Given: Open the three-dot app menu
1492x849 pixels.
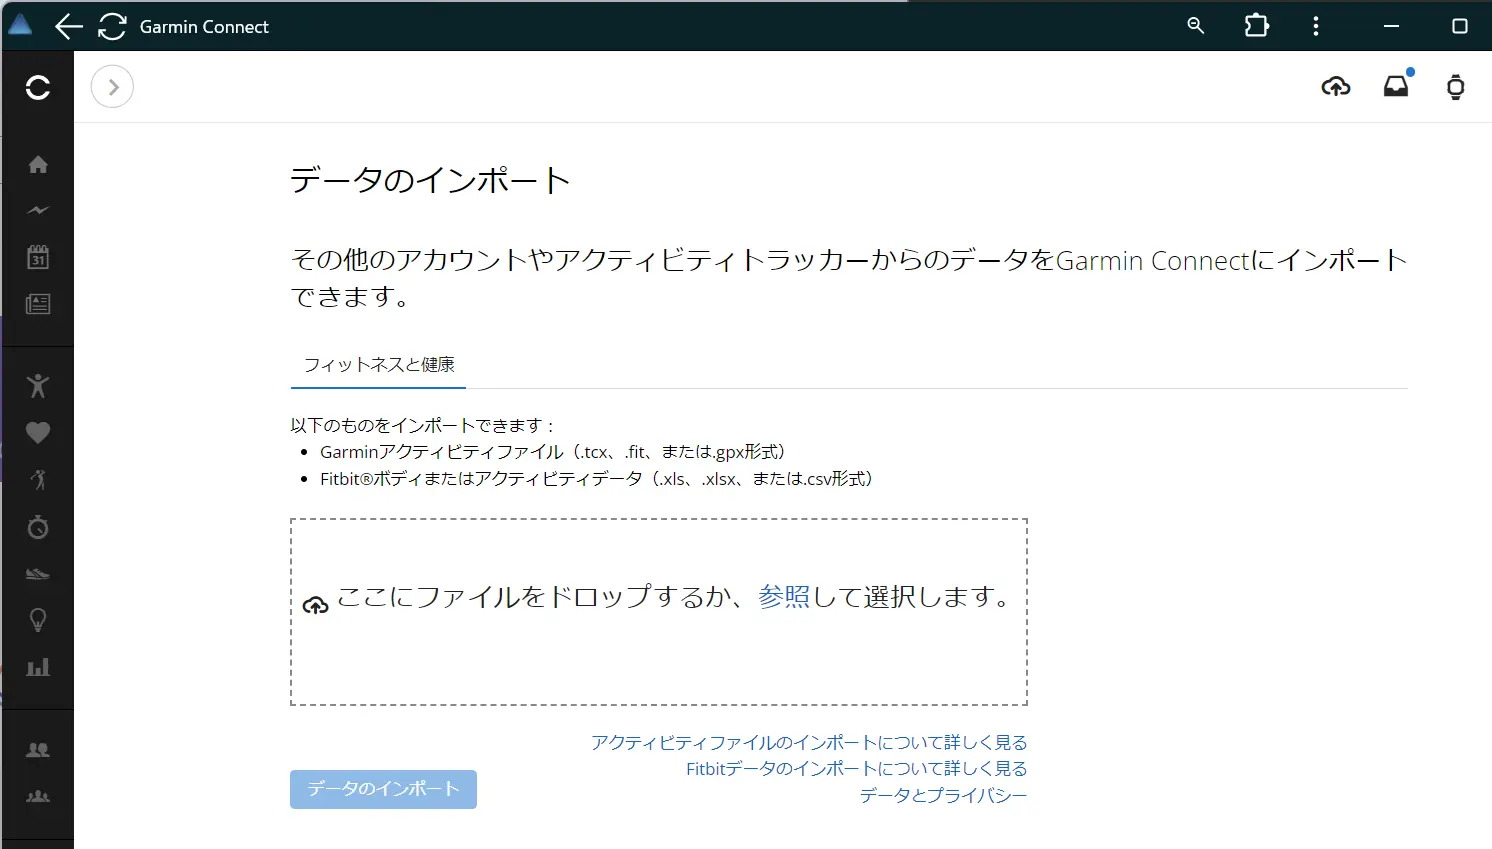Looking at the screenshot, I should pos(1316,26).
